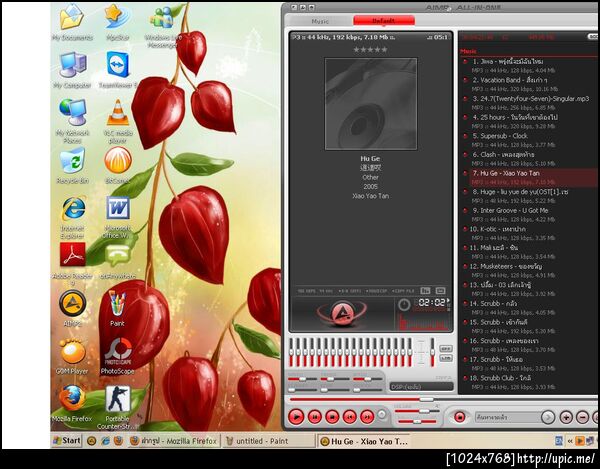Open Mozilla Firefox desktop icon

72,404
